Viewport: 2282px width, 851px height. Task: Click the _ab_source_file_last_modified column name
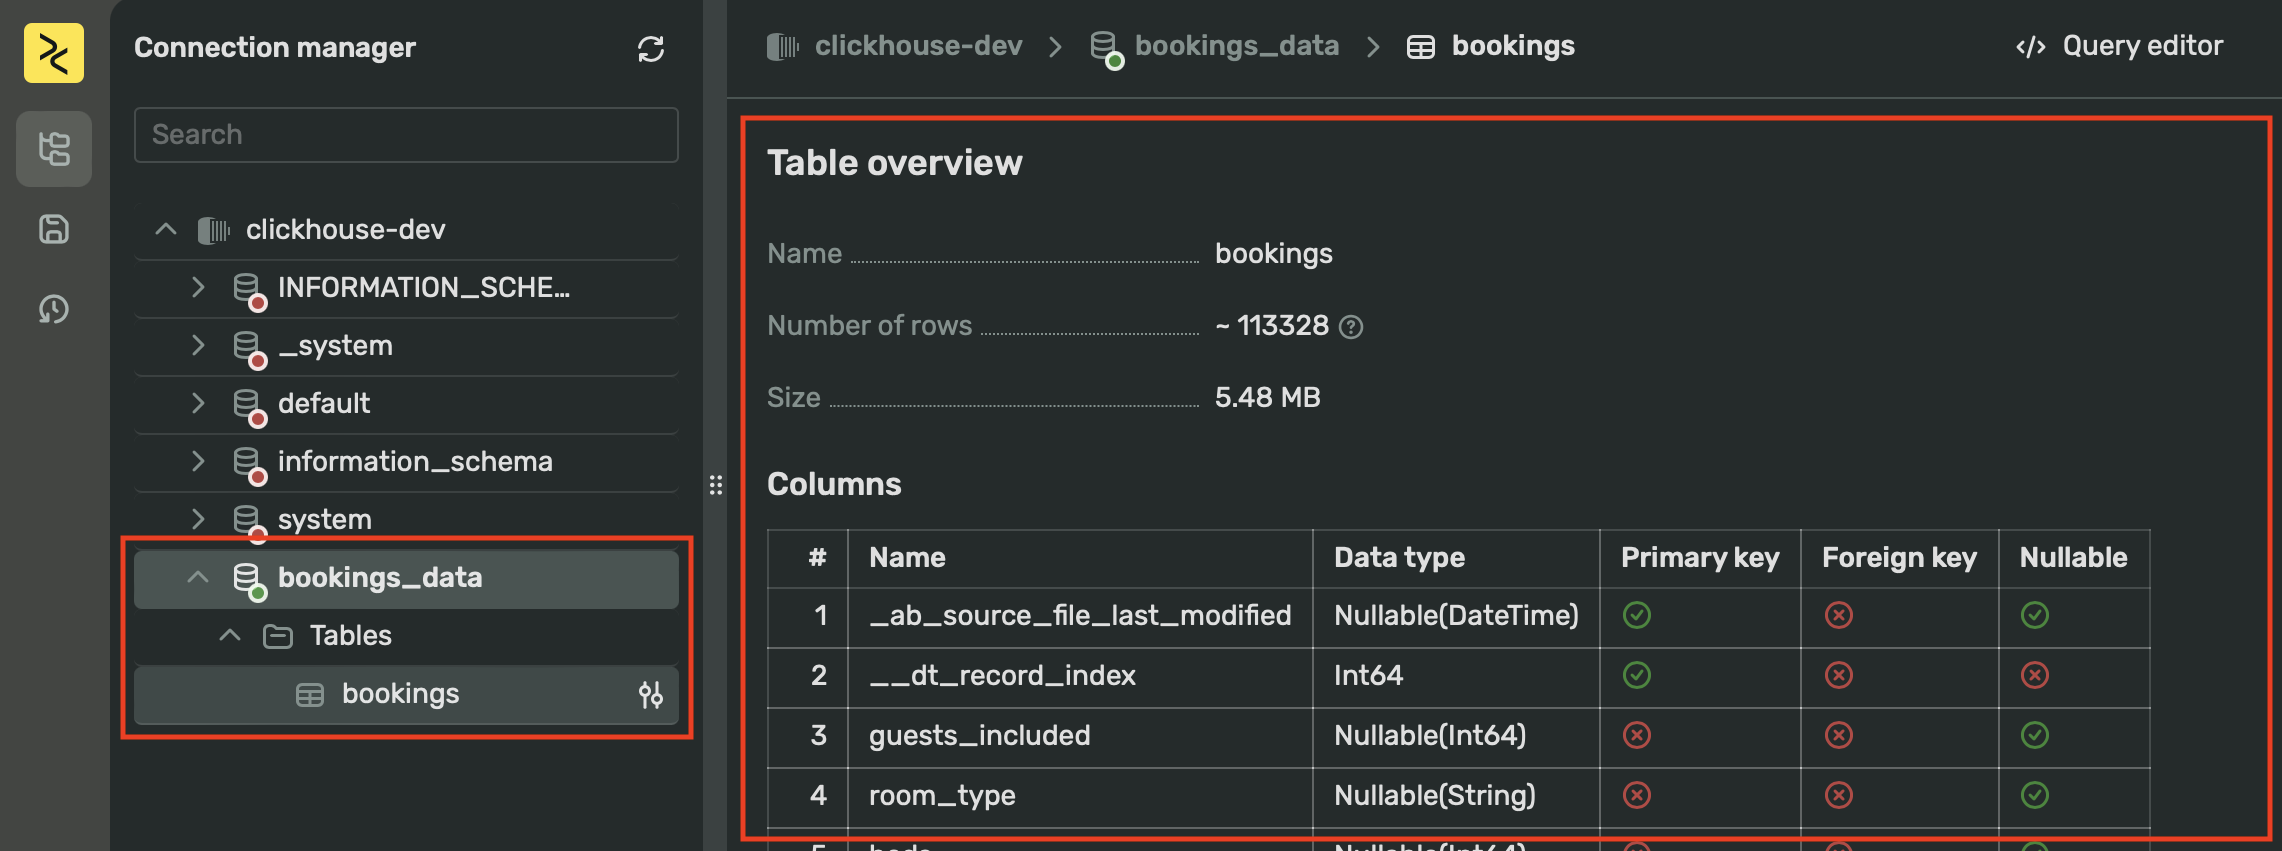1080,615
